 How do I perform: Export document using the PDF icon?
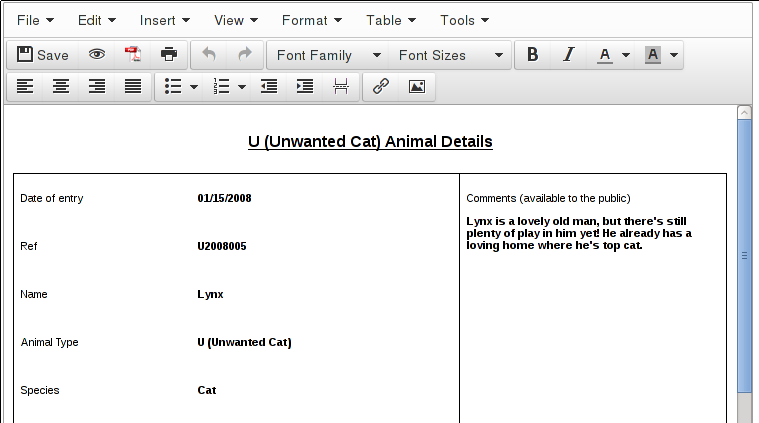pos(133,55)
